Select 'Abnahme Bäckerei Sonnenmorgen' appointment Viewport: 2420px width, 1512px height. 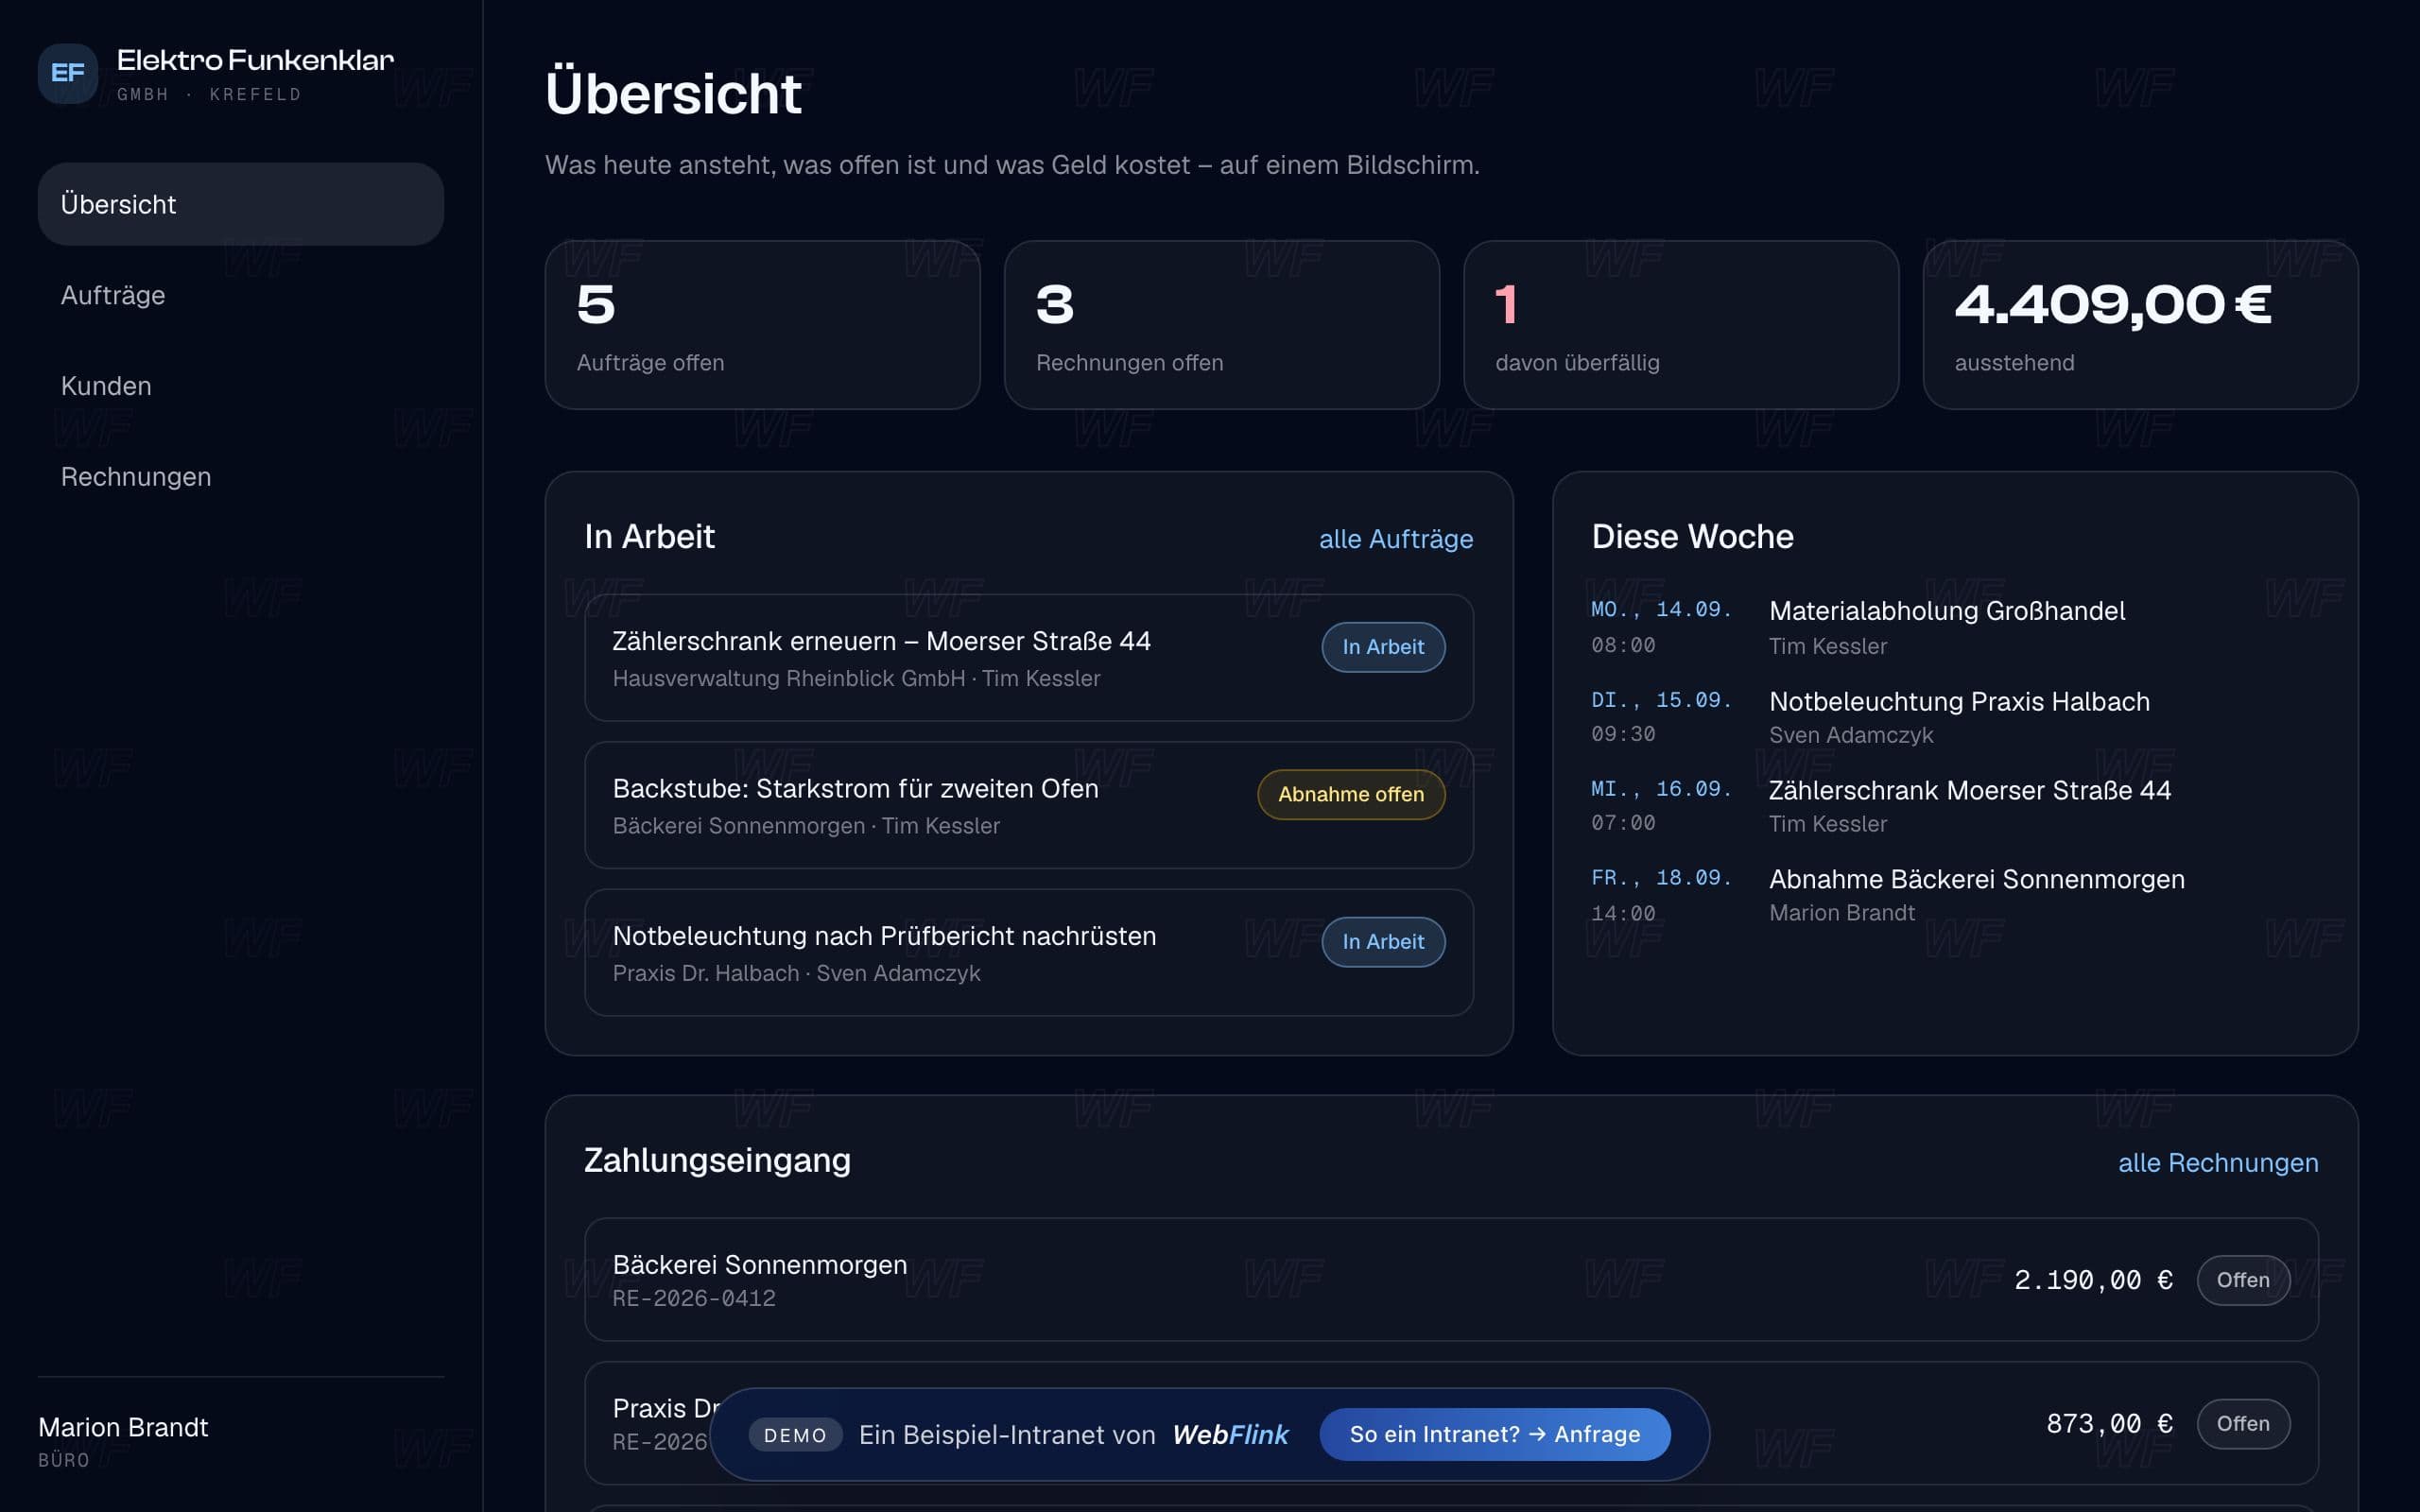point(1976,880)
